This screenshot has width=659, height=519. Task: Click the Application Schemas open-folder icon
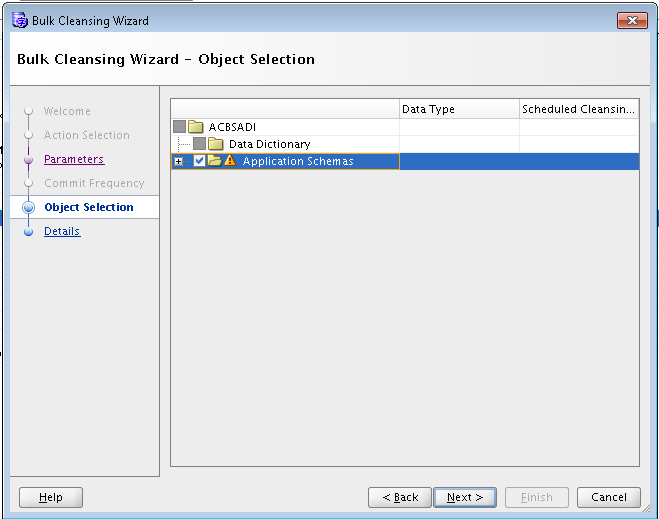tap(214, 161)
